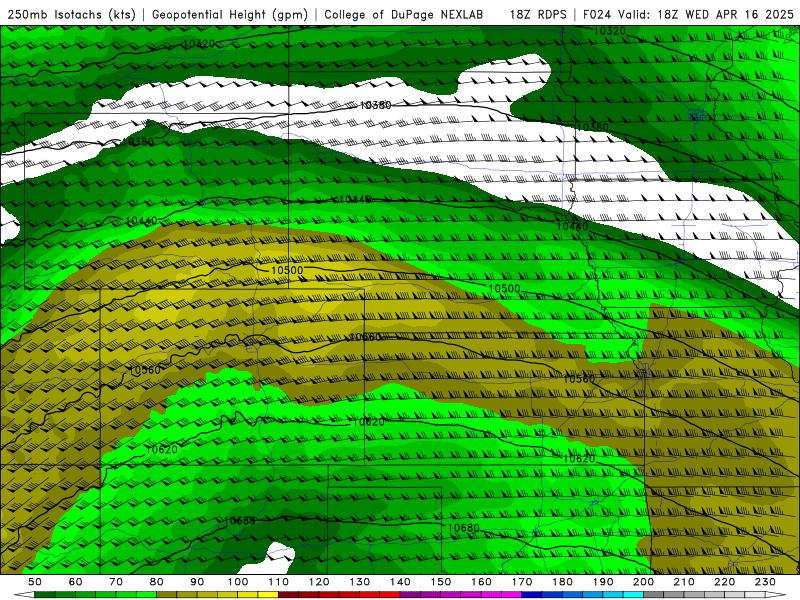Click the "College of DuPage NEXLAB" header text

coord(403,14)
